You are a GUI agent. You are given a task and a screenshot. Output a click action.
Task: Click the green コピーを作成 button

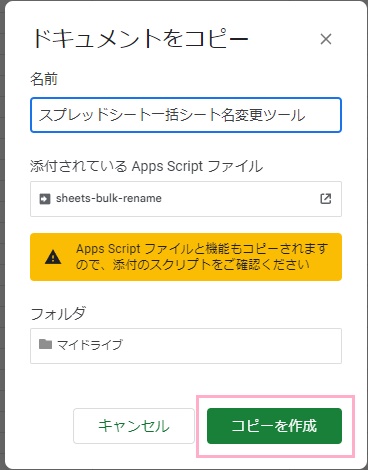click(x=274, y=426)
